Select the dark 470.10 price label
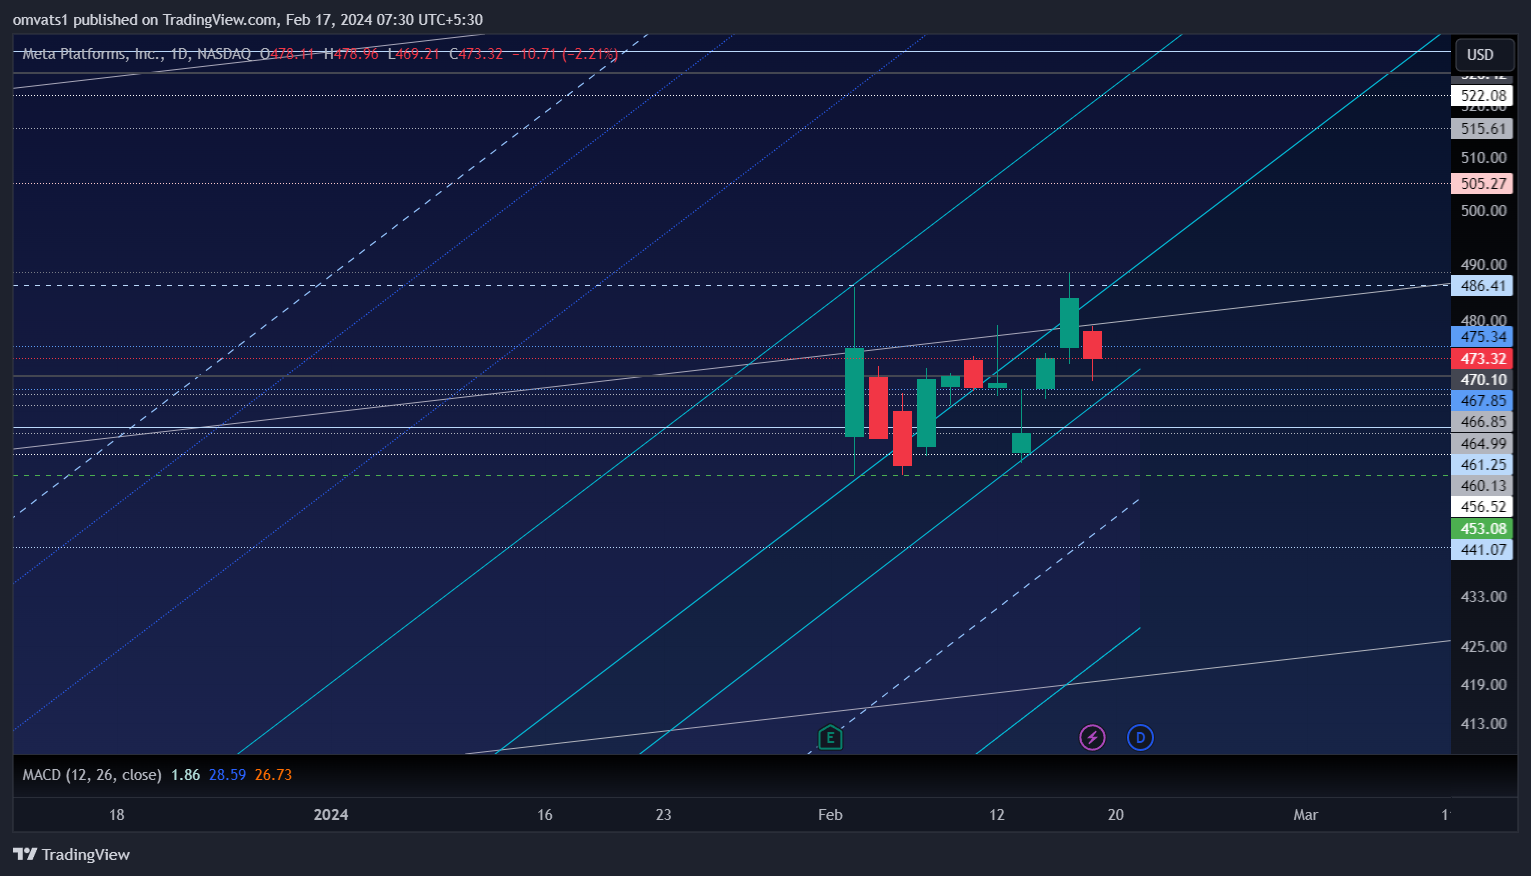Image resolution: width=1531 pixels, height=876 pixels. [x=1483, y=380]
